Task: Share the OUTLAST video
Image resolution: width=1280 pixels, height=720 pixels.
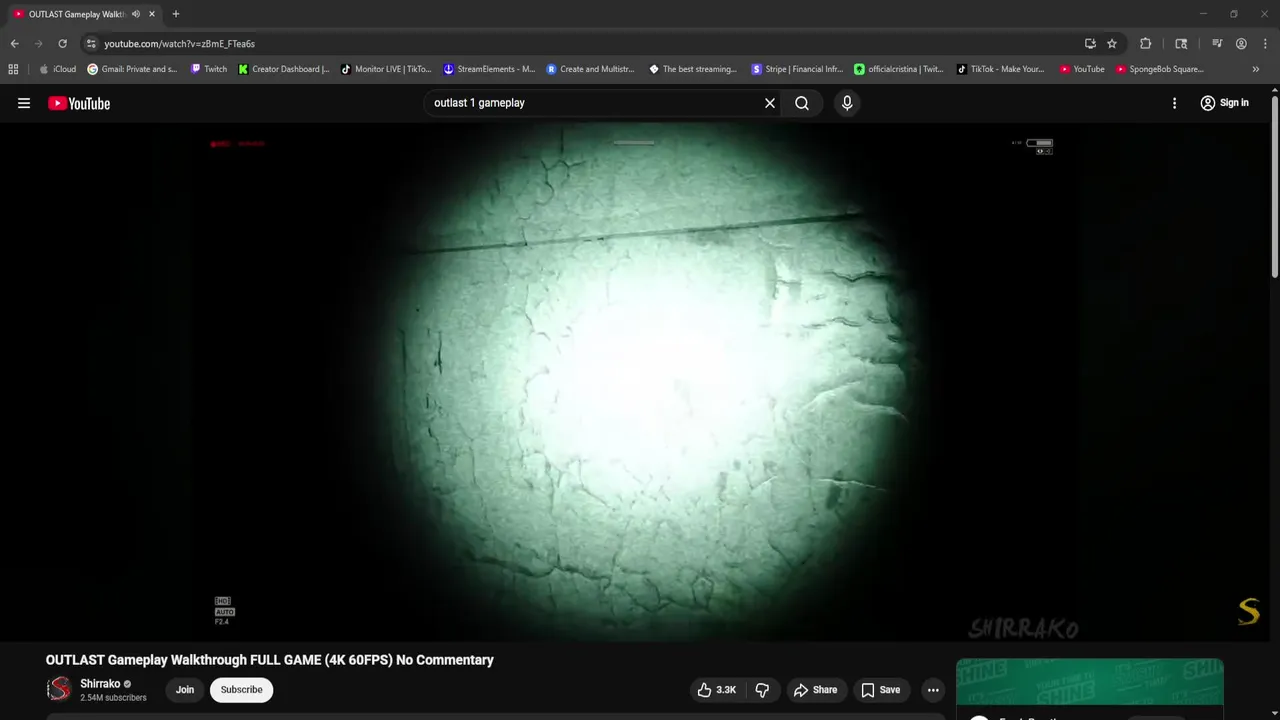Action: [x=815, y=690]
